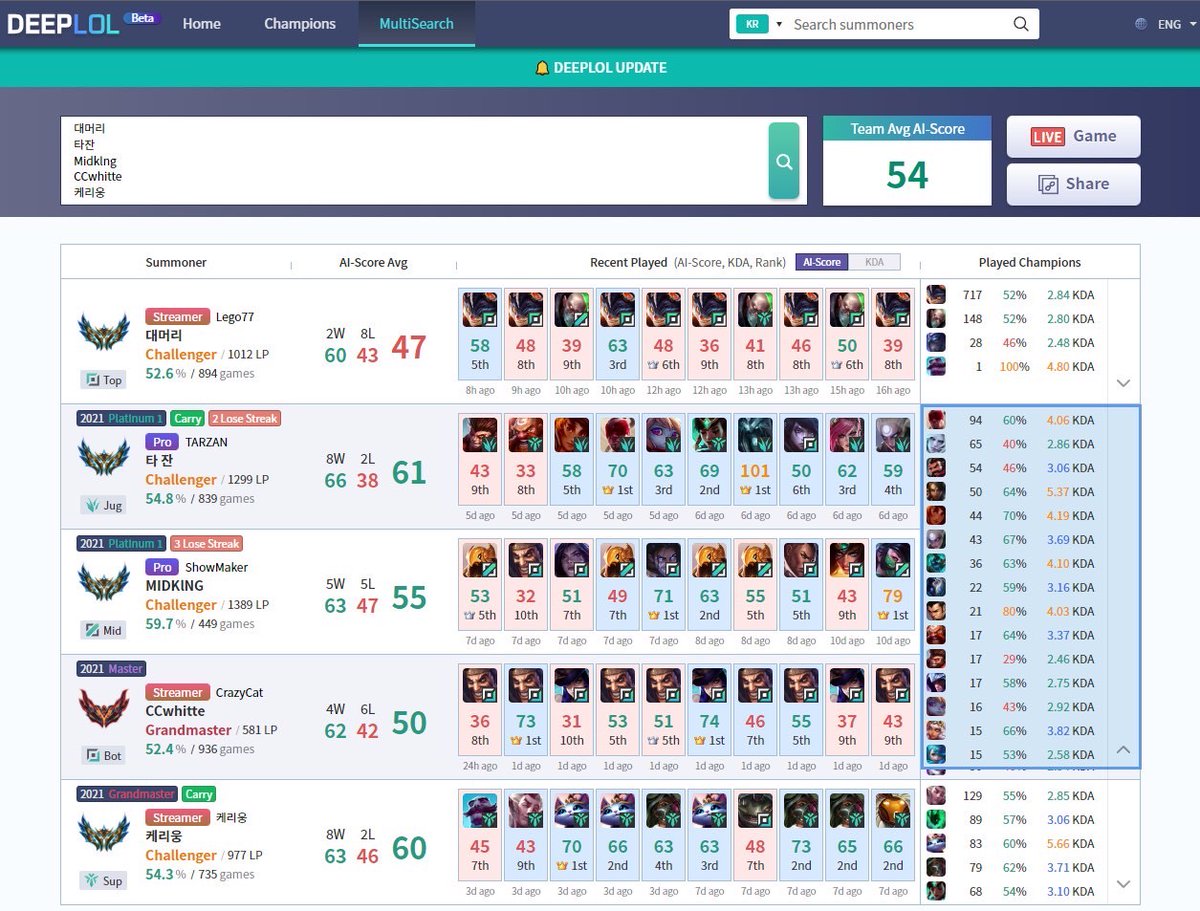Click the Challenger emblem of 케리웅
The image size is (1200, 911).
pyautogui.click(x=104, y=834)
